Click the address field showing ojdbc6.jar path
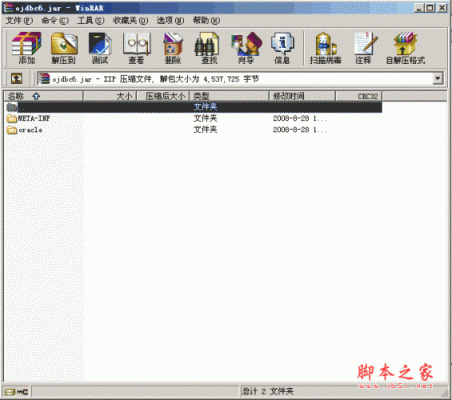This screenshot has height=400, width=452. point(240,79)
